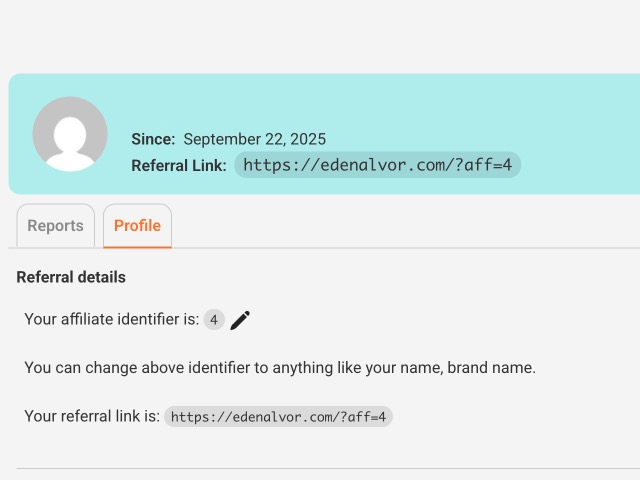
Task: Click the "Your referral link is:" label
Action: (x=92, y=417)
